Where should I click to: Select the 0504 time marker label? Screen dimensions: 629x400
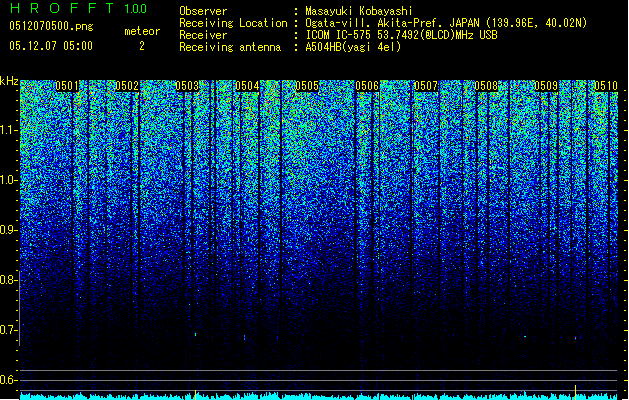click(247, 86)
